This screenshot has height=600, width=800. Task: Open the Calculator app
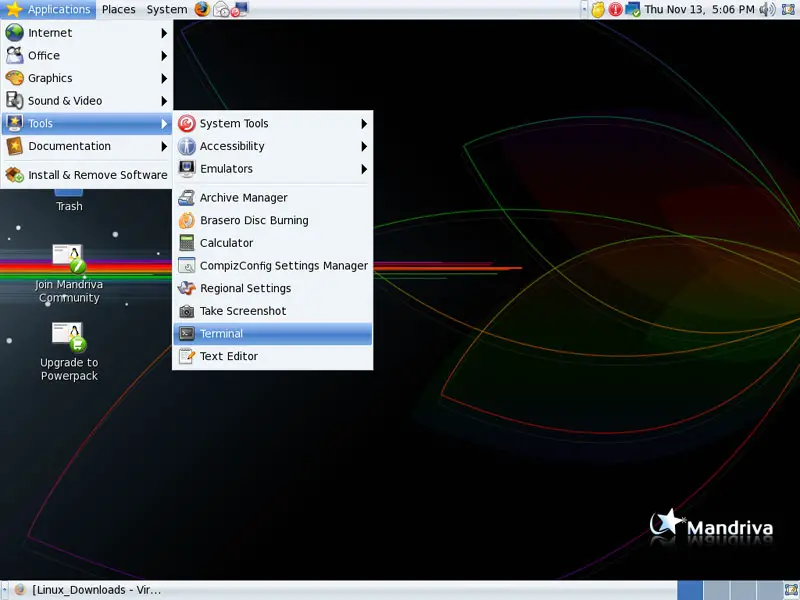pos(273,243)
